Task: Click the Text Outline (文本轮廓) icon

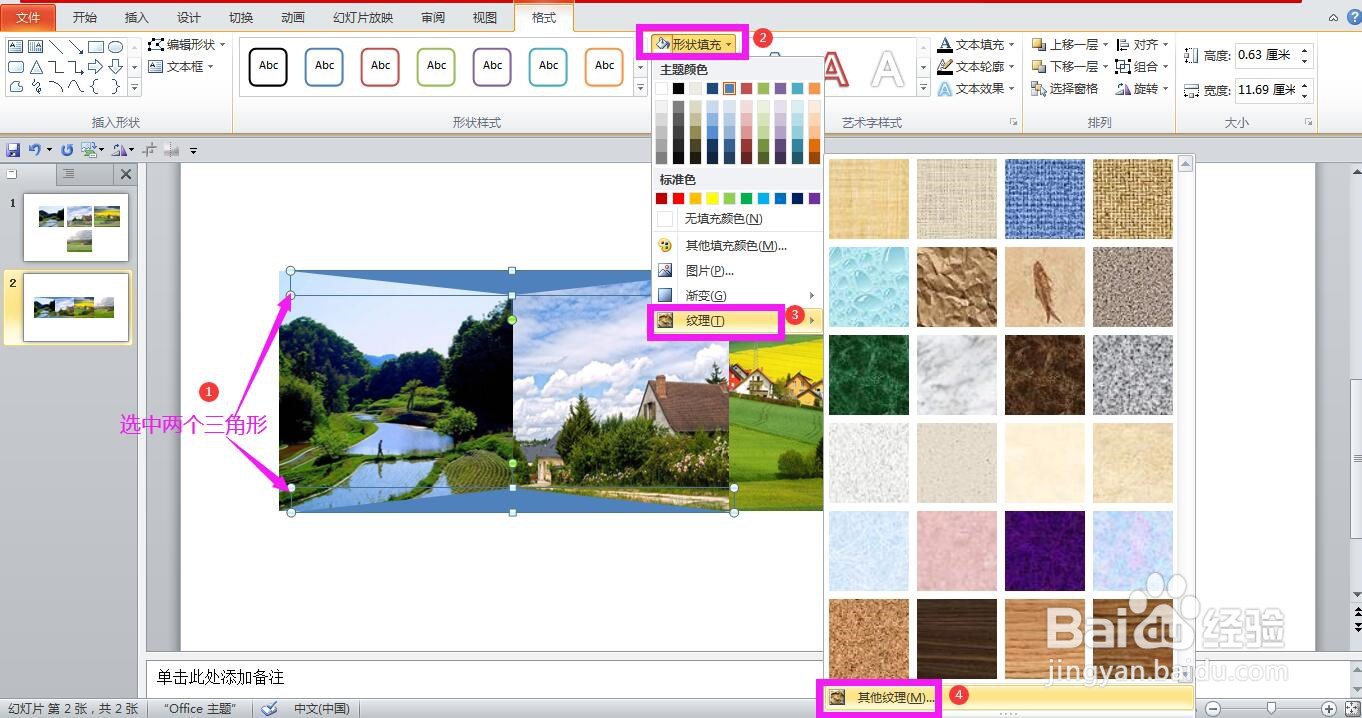Action: coord(945,67)
